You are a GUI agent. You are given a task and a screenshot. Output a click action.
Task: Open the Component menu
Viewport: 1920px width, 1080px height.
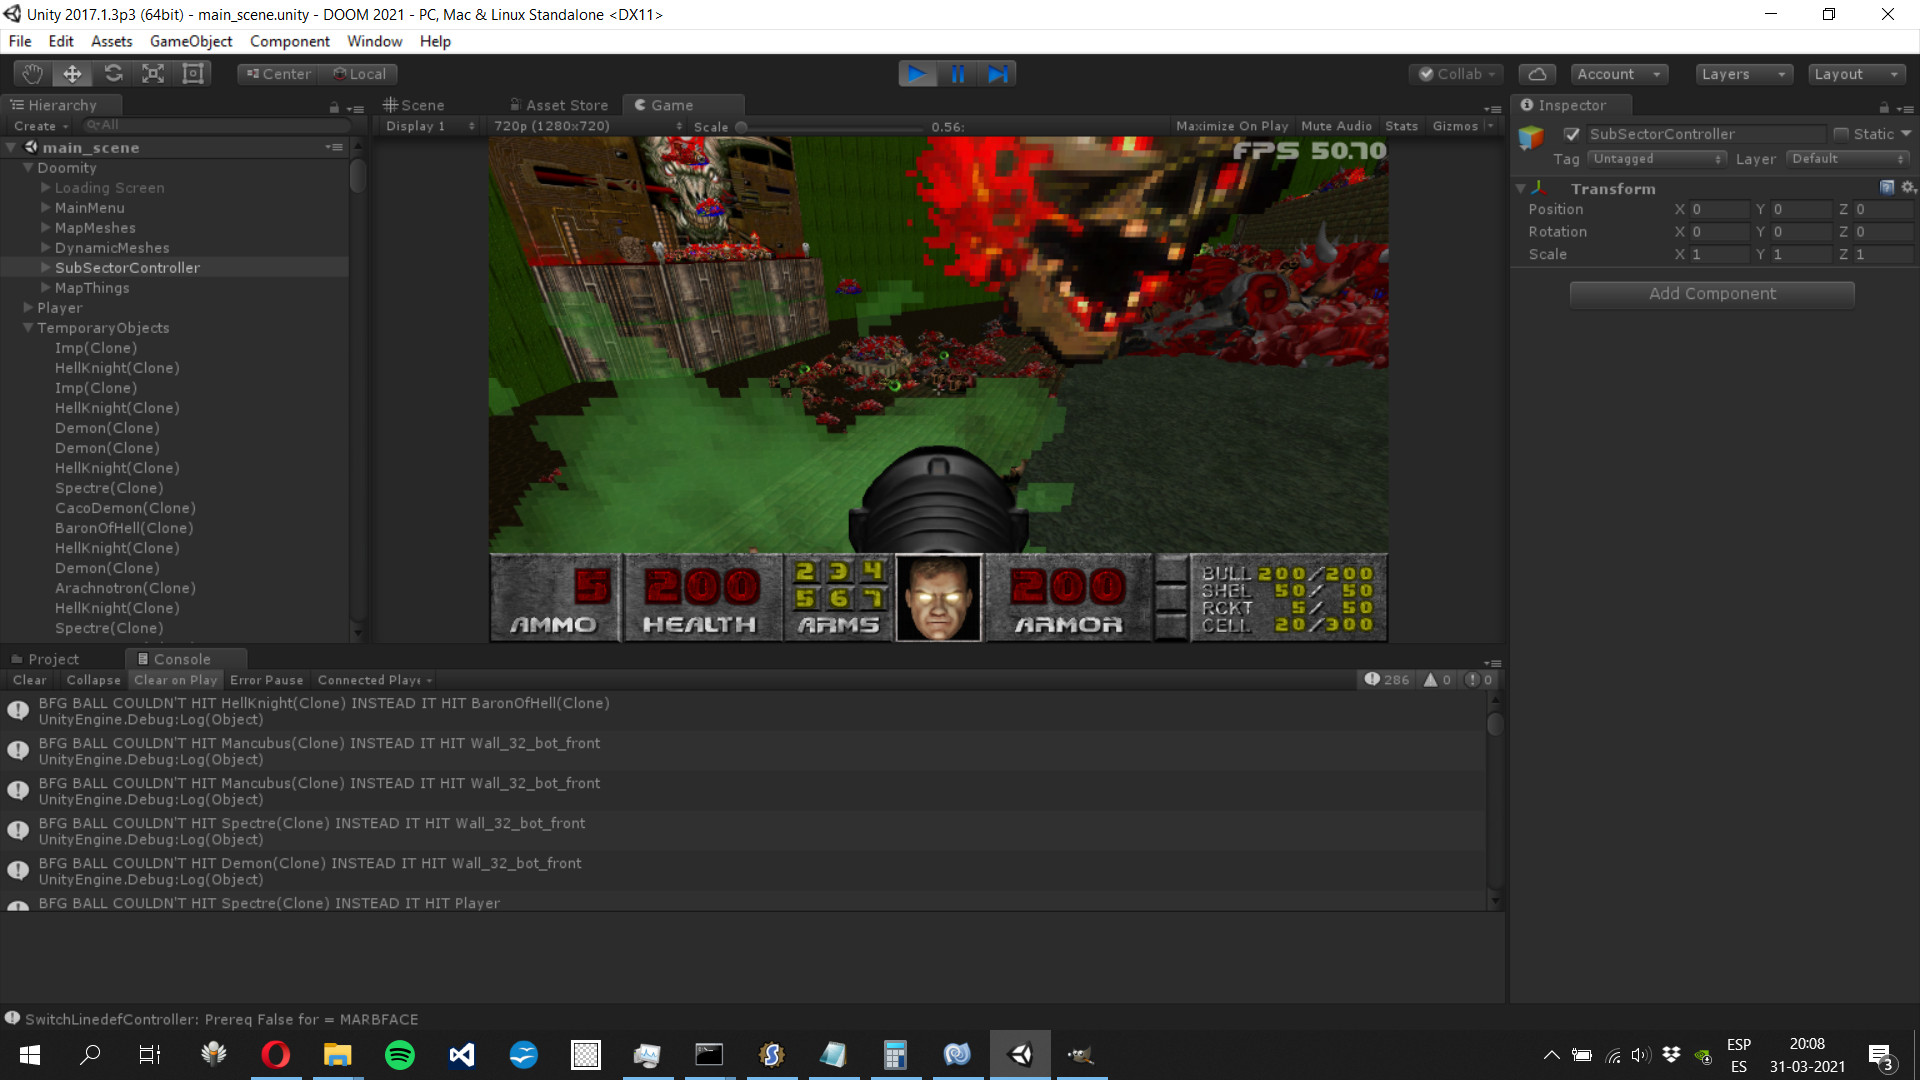(290, 41)
